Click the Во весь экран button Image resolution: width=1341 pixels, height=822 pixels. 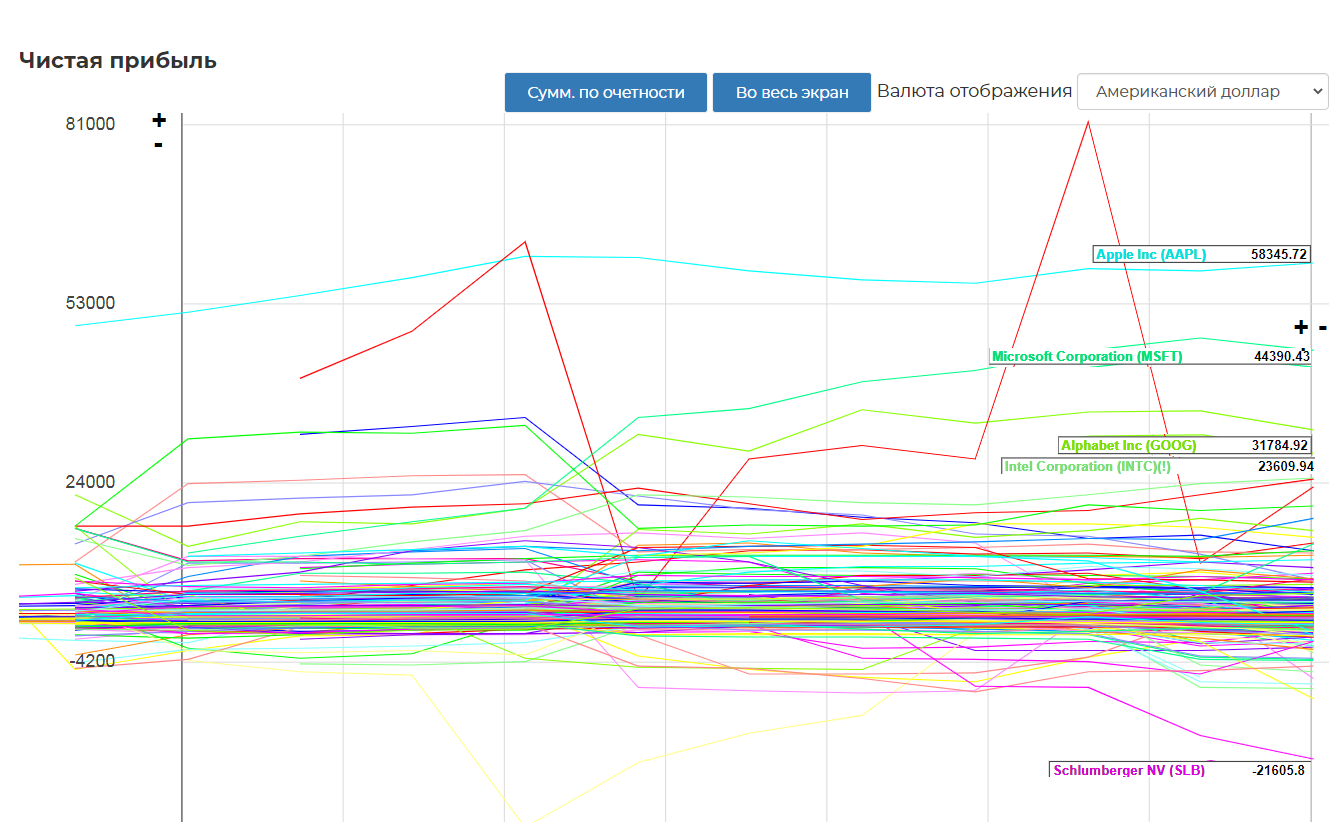point(792,92)
